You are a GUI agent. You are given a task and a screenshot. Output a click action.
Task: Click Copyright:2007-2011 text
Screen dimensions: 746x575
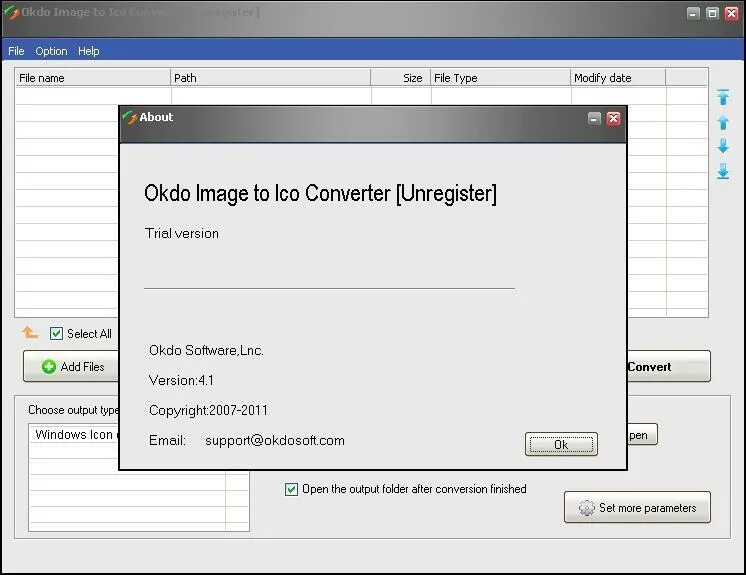(208, 410)
